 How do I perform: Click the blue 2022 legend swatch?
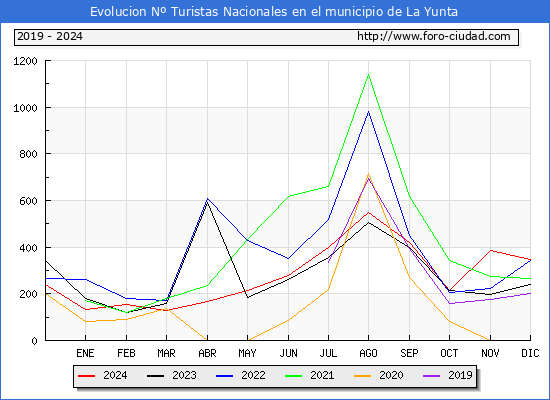point(224,376)
